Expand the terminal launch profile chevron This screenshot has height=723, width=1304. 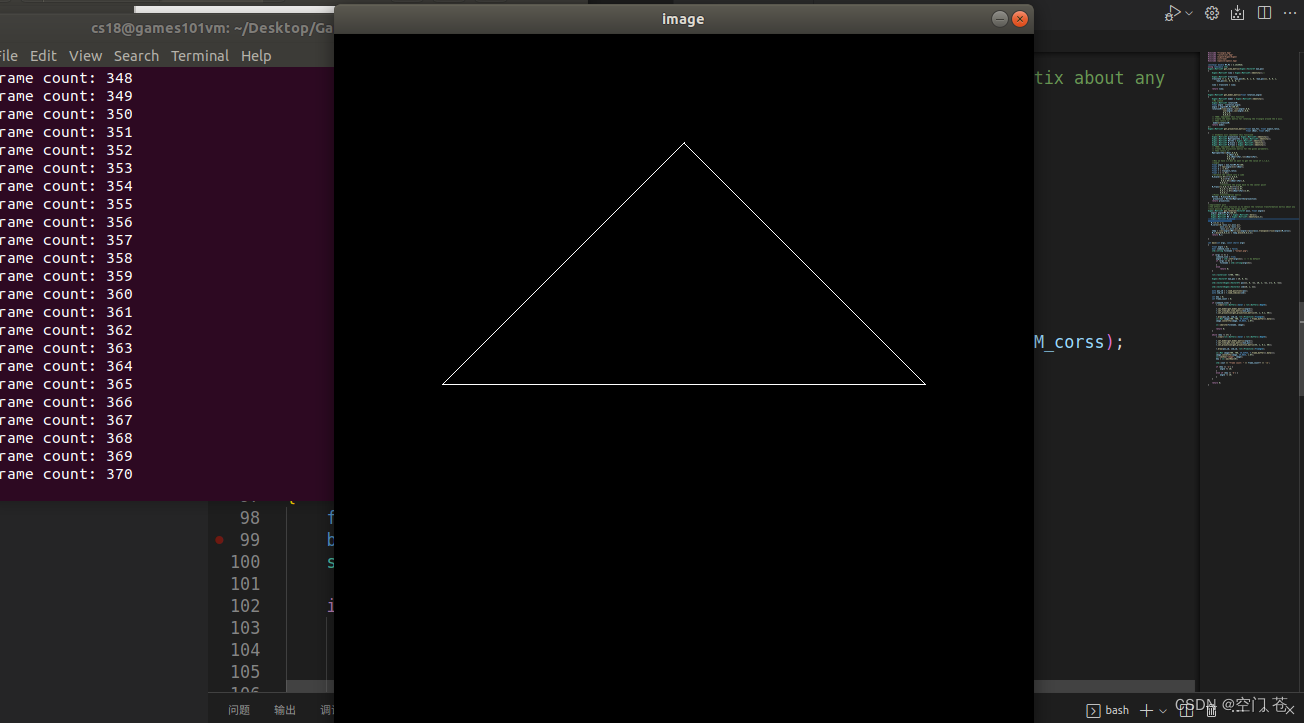click(1163, 711)
